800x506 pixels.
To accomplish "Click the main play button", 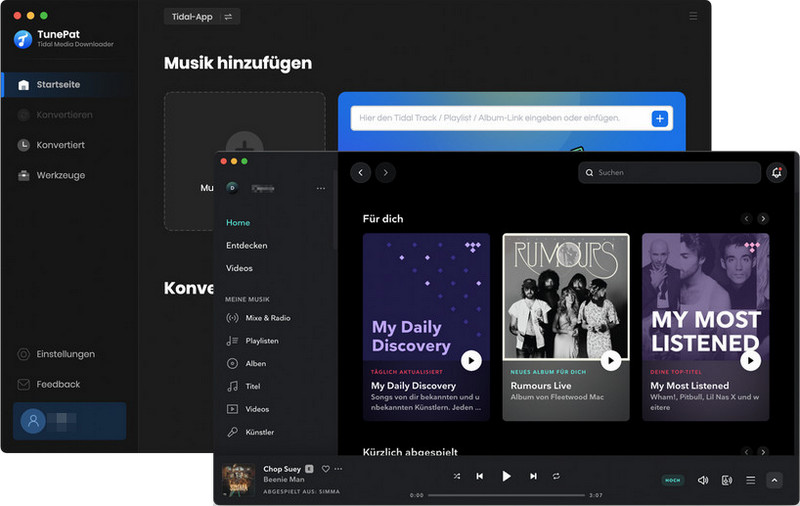I will click(506, 476).
